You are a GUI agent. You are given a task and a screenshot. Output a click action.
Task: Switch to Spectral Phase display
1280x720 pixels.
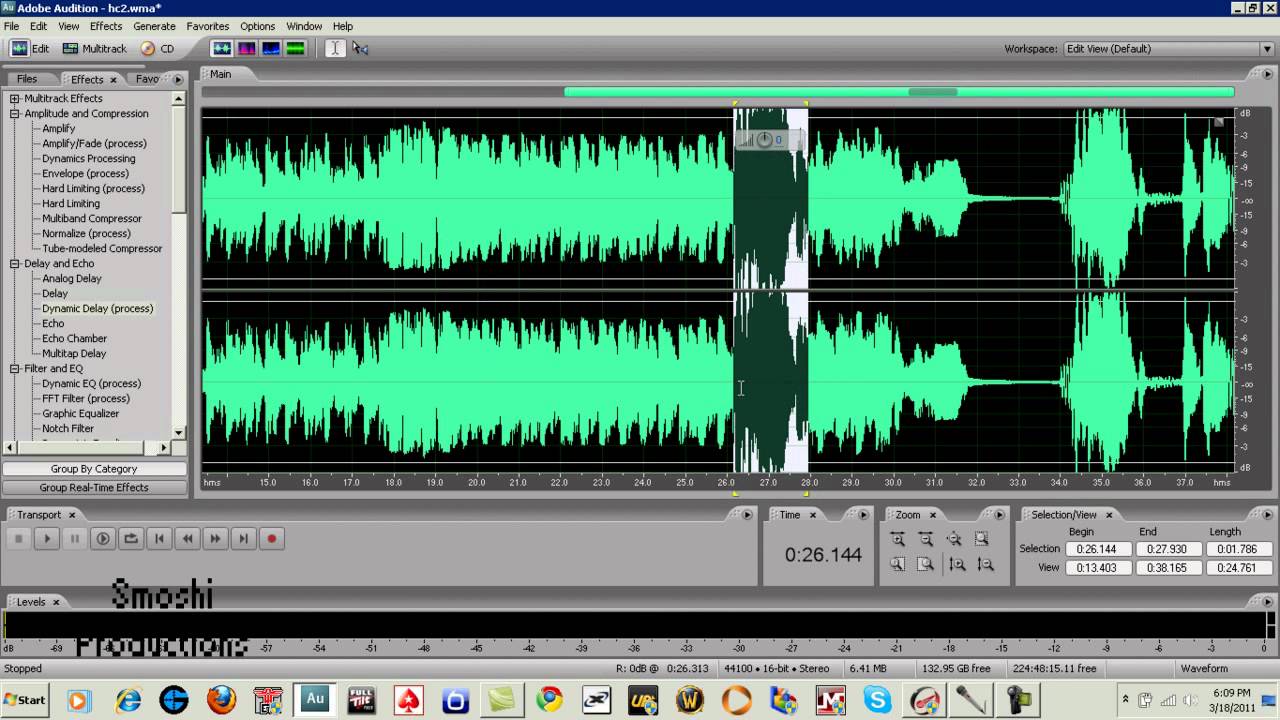tap(295, 48)
